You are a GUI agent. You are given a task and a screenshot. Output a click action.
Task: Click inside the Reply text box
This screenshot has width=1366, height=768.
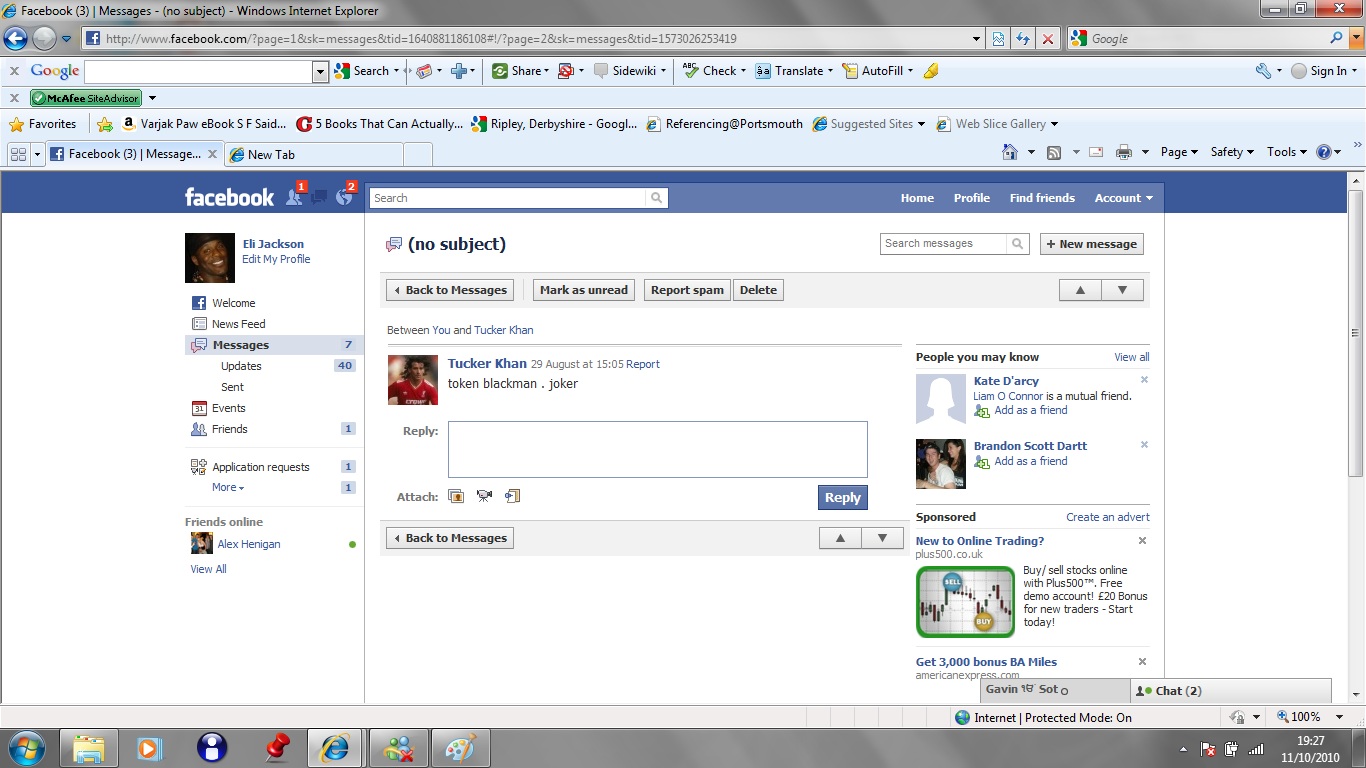(657, 449)
